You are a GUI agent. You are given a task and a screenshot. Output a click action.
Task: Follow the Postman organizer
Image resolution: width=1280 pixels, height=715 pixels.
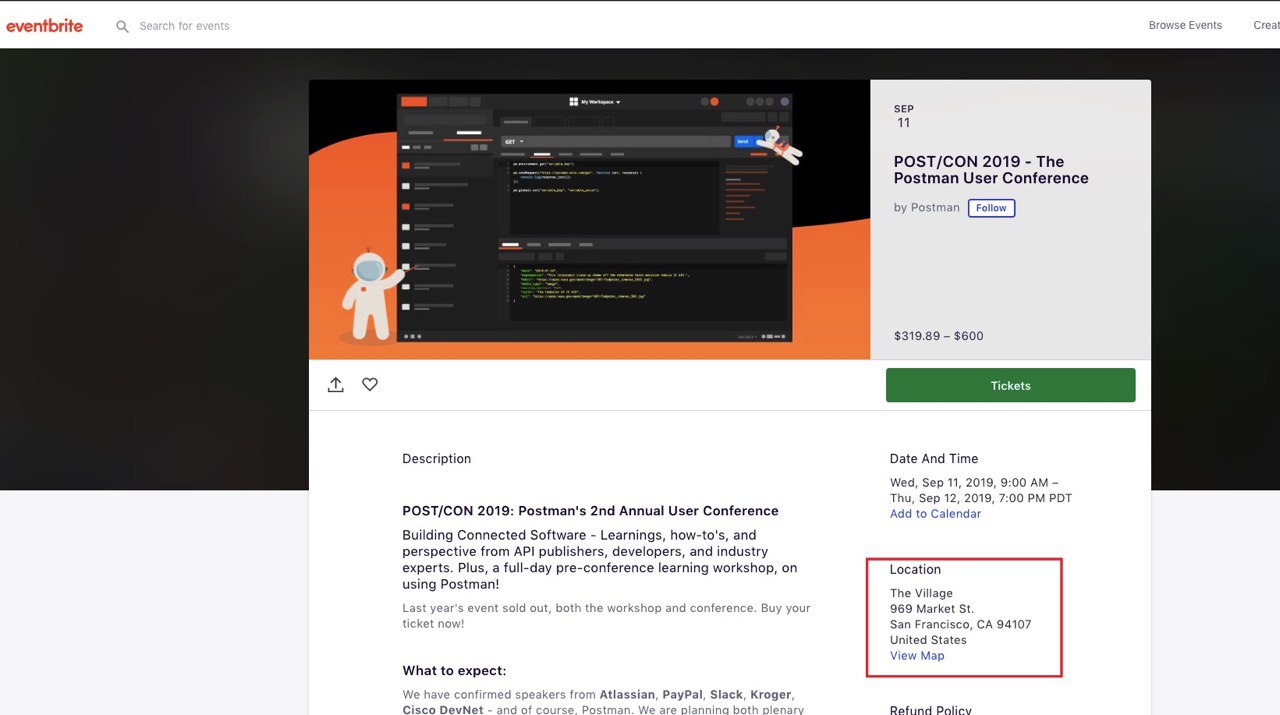991,208
